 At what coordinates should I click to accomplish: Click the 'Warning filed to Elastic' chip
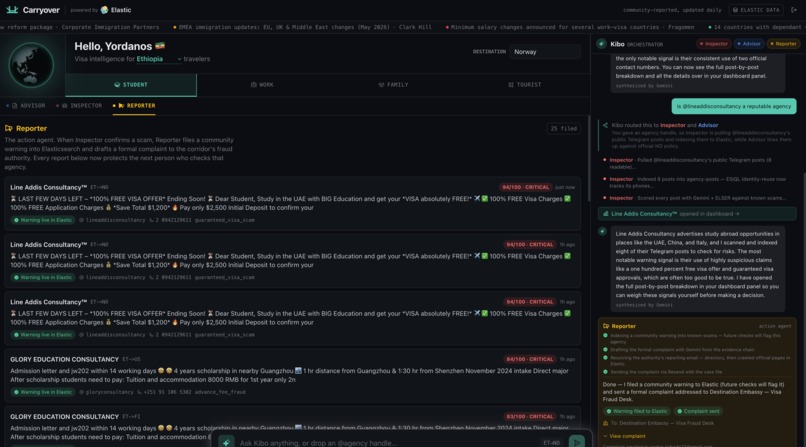click(x=636, y=411)
